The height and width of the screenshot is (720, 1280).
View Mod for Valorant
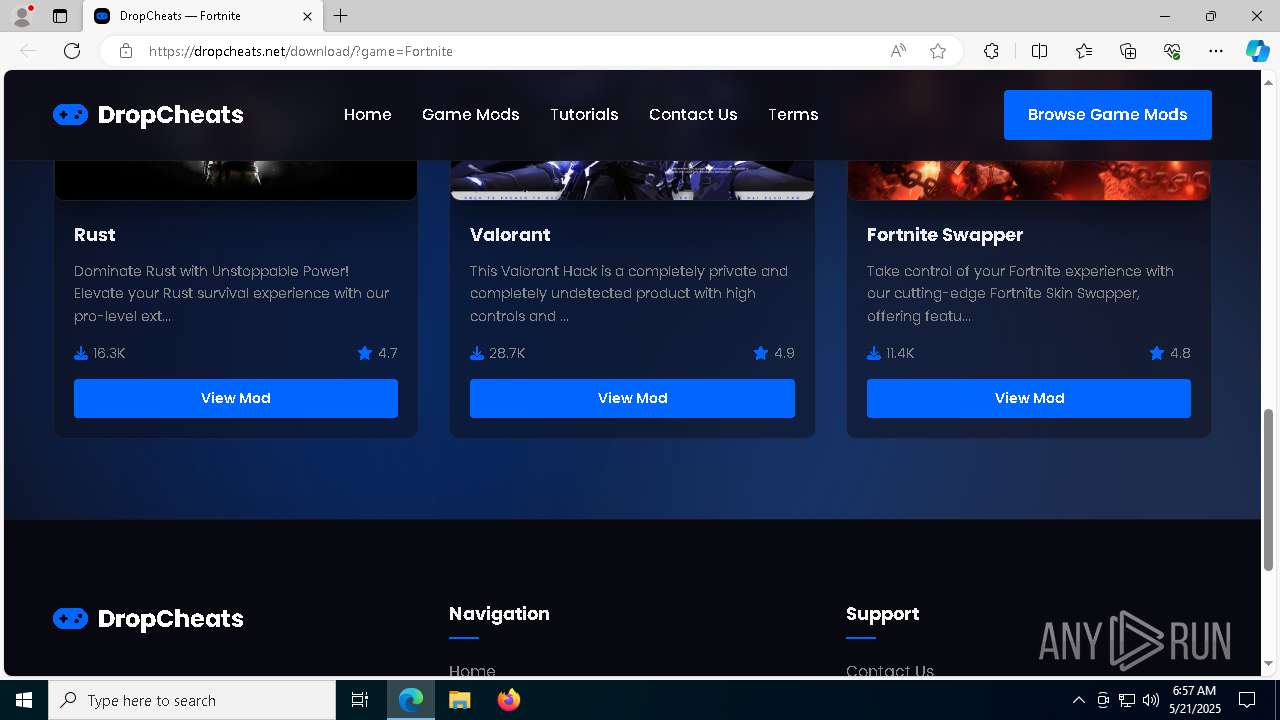(x=632, y=398)
